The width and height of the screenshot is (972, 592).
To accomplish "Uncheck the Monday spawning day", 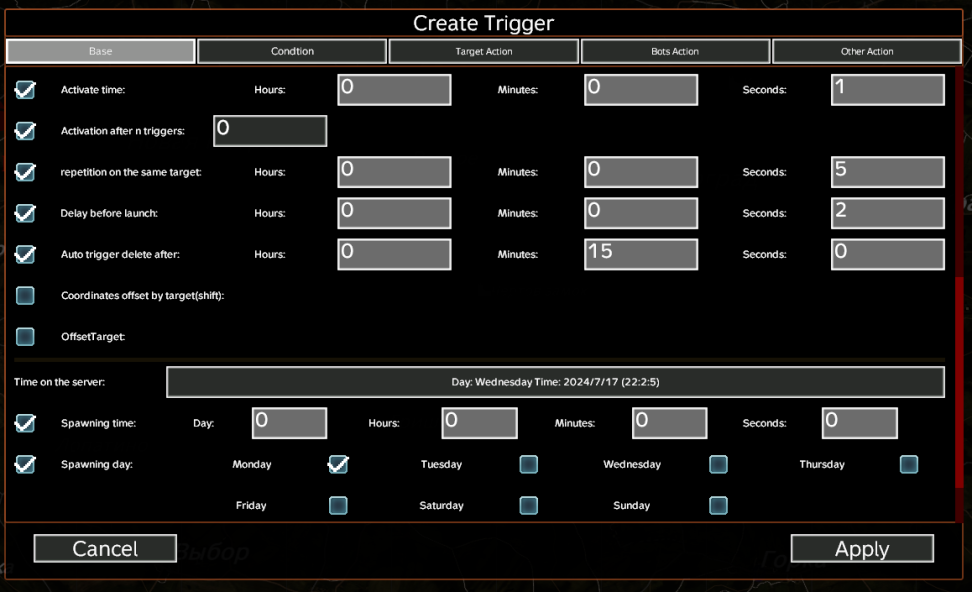I will tap(338, 464).
